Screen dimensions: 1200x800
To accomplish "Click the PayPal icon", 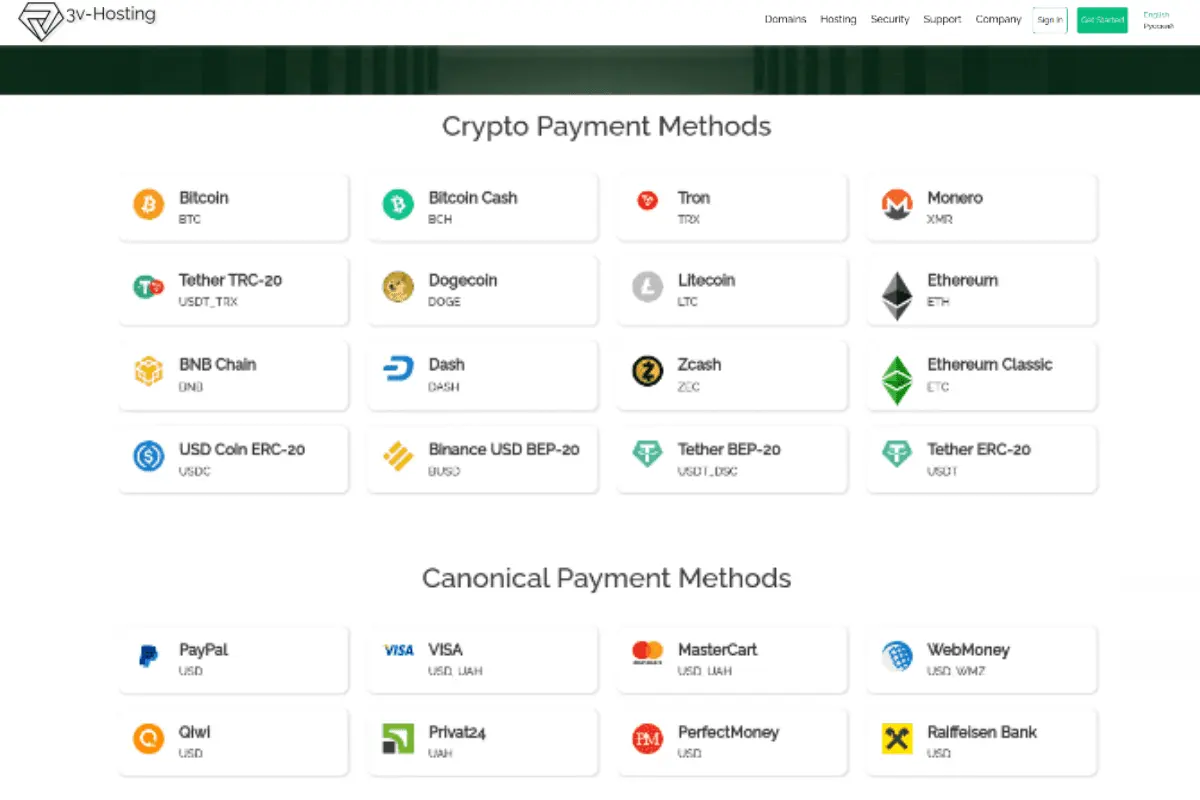I will [x=148, y=656].
